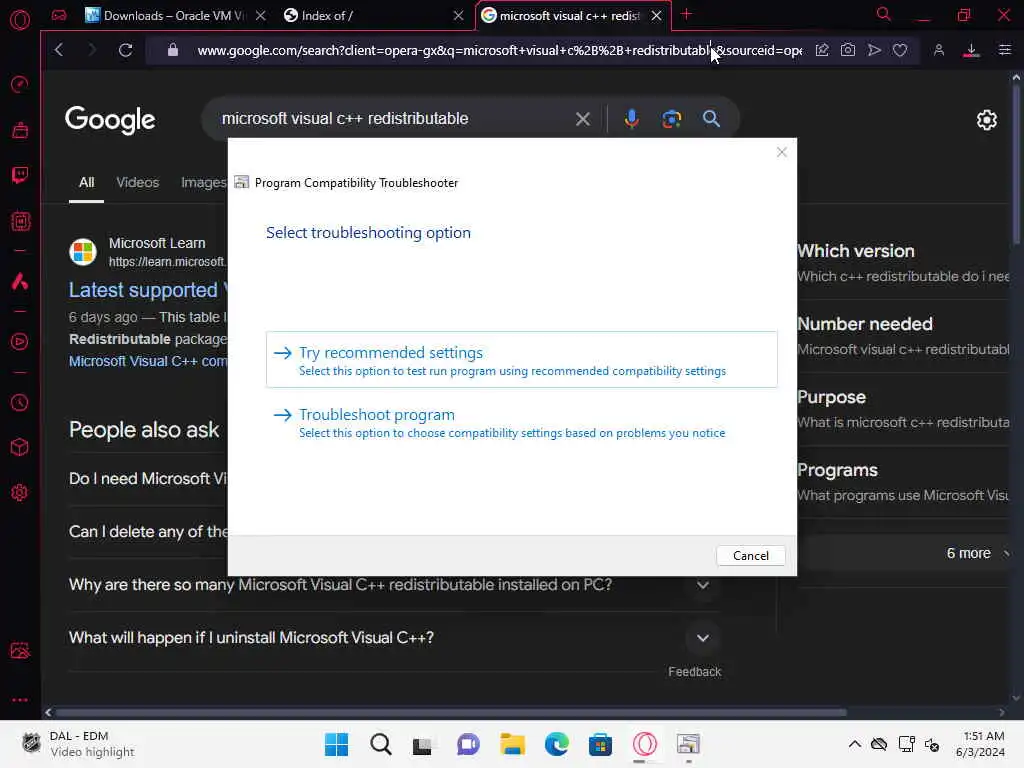
Task: Open 'Number needed' related topic
Action: tap(903, 336)
